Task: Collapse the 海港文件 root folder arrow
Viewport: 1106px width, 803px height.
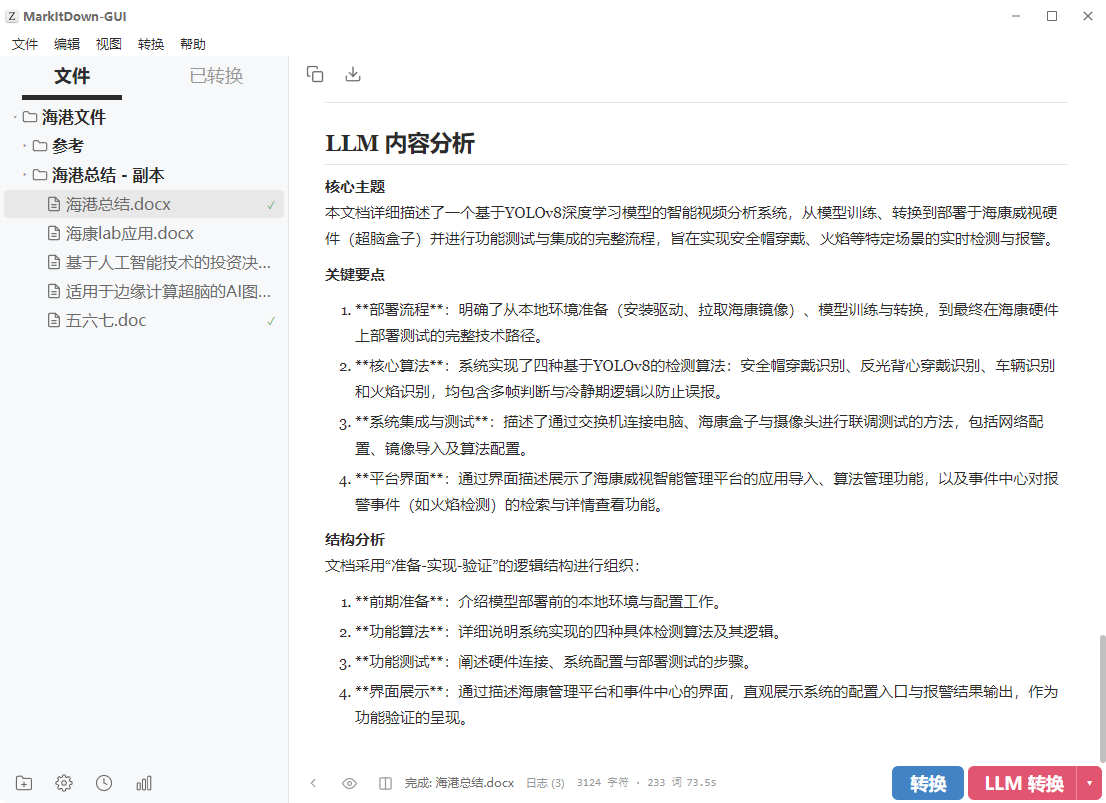Action: click(x=15, y=117)
